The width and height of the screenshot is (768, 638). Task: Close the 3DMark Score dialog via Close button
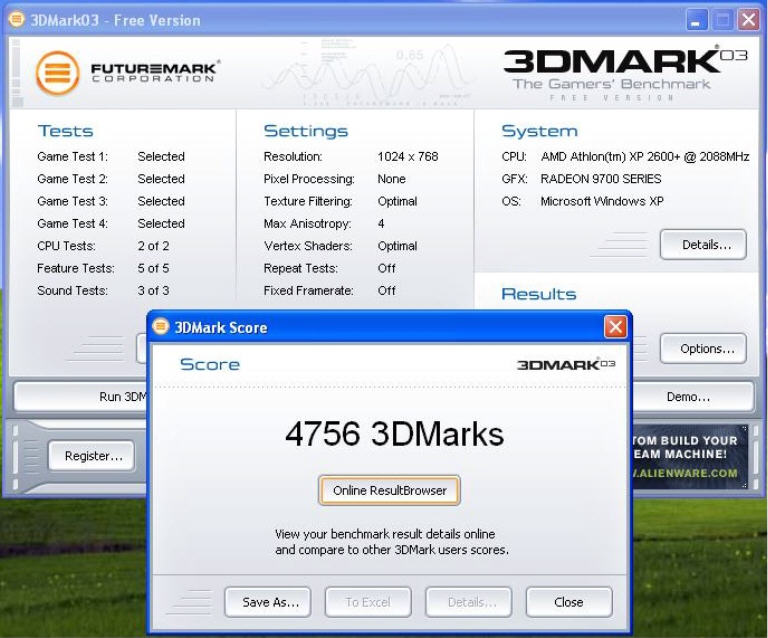point(569,602)
